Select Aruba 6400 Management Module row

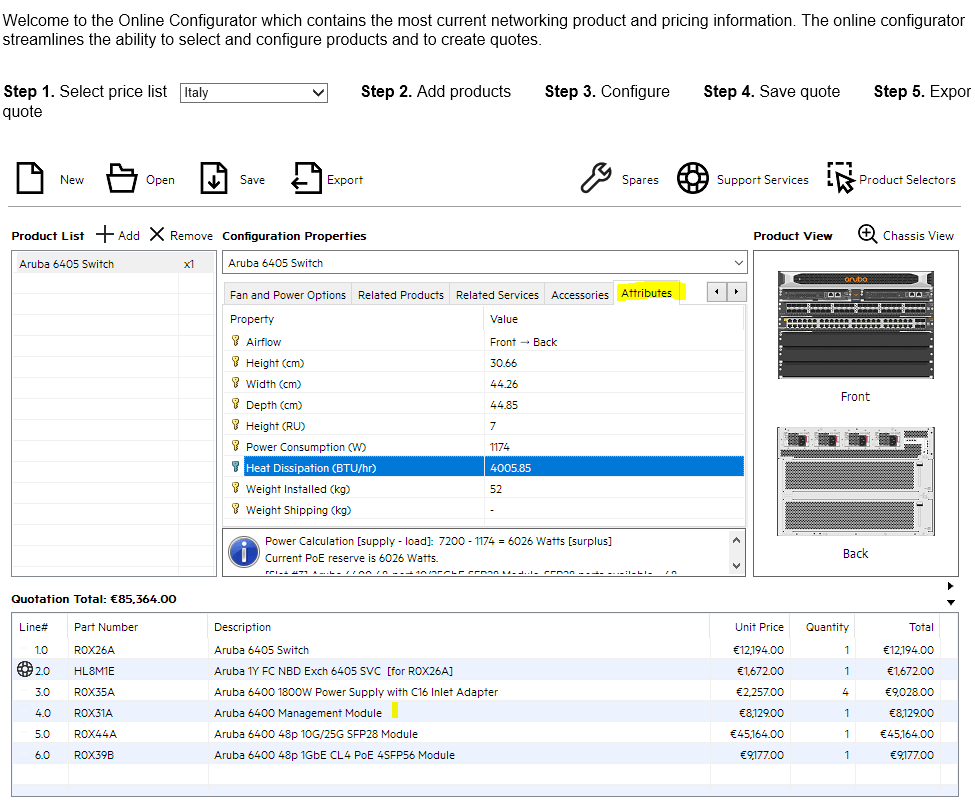click(x=484, y=713)
